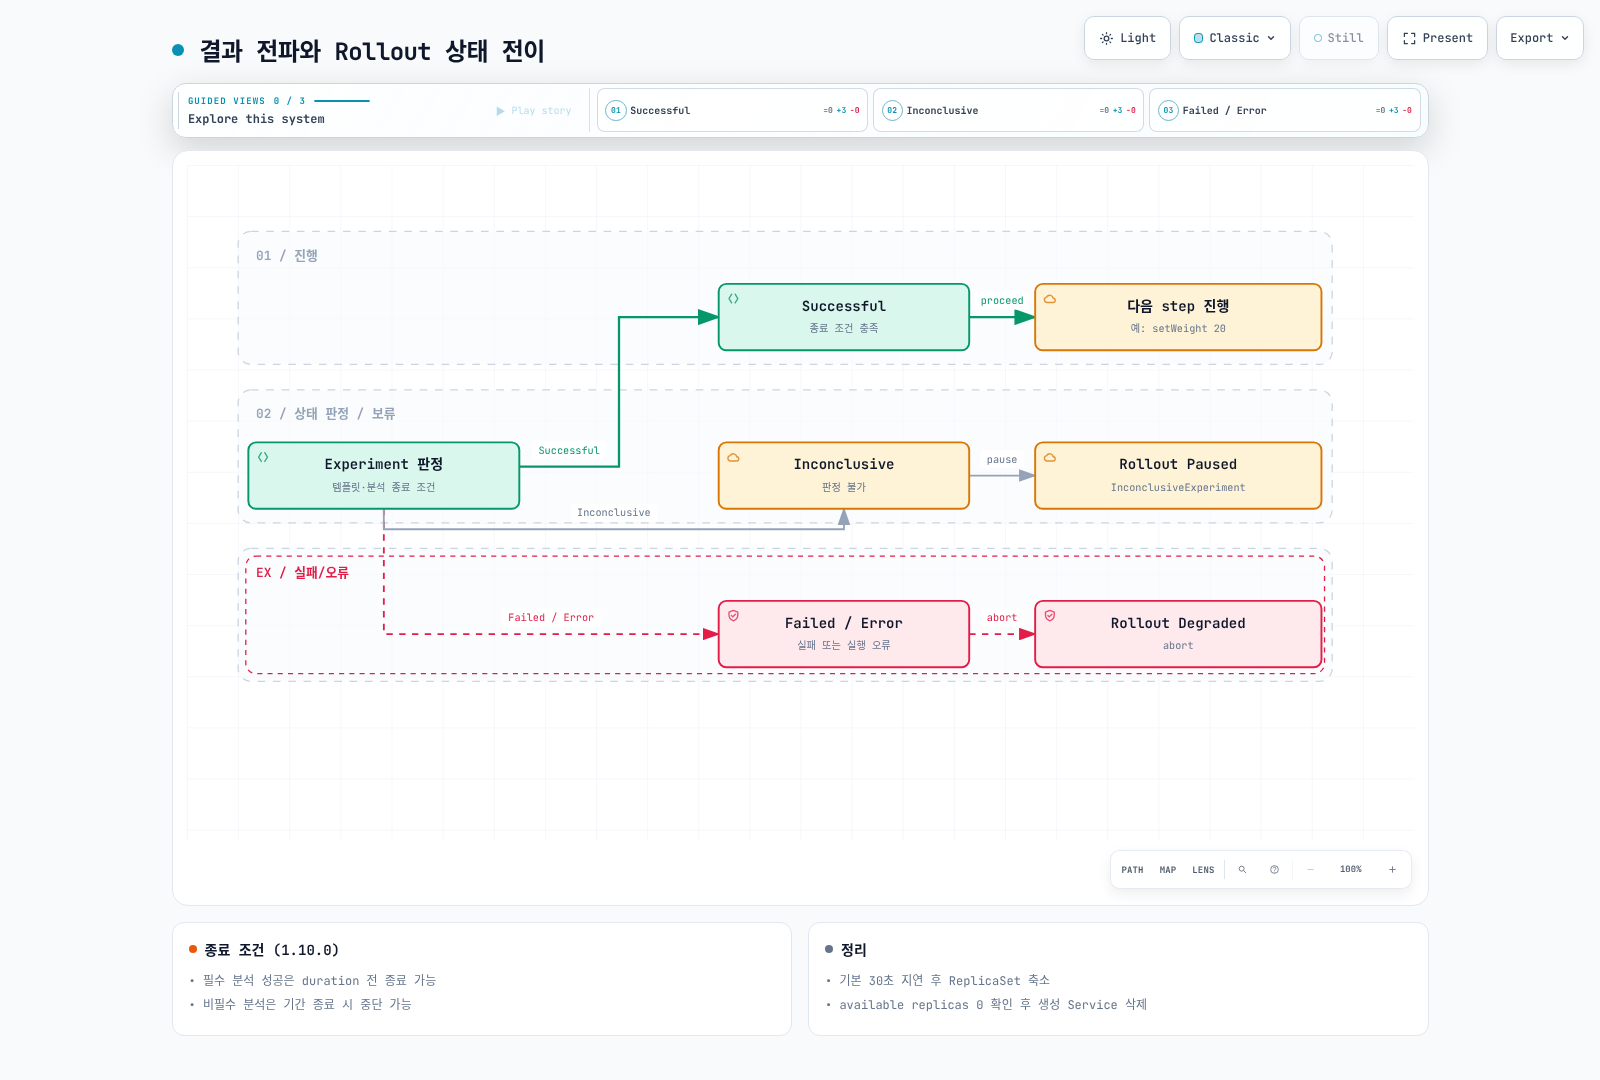The image size is (1600, 1080).
Task: Zoom out with the minus icon
Action: point(1310,870)
